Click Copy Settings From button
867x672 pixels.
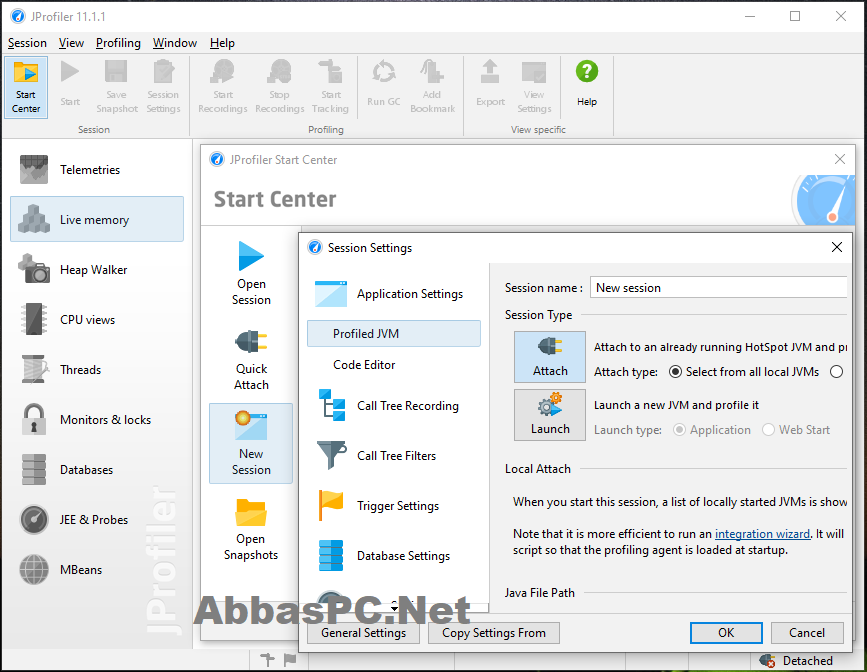tap(494, 633)
